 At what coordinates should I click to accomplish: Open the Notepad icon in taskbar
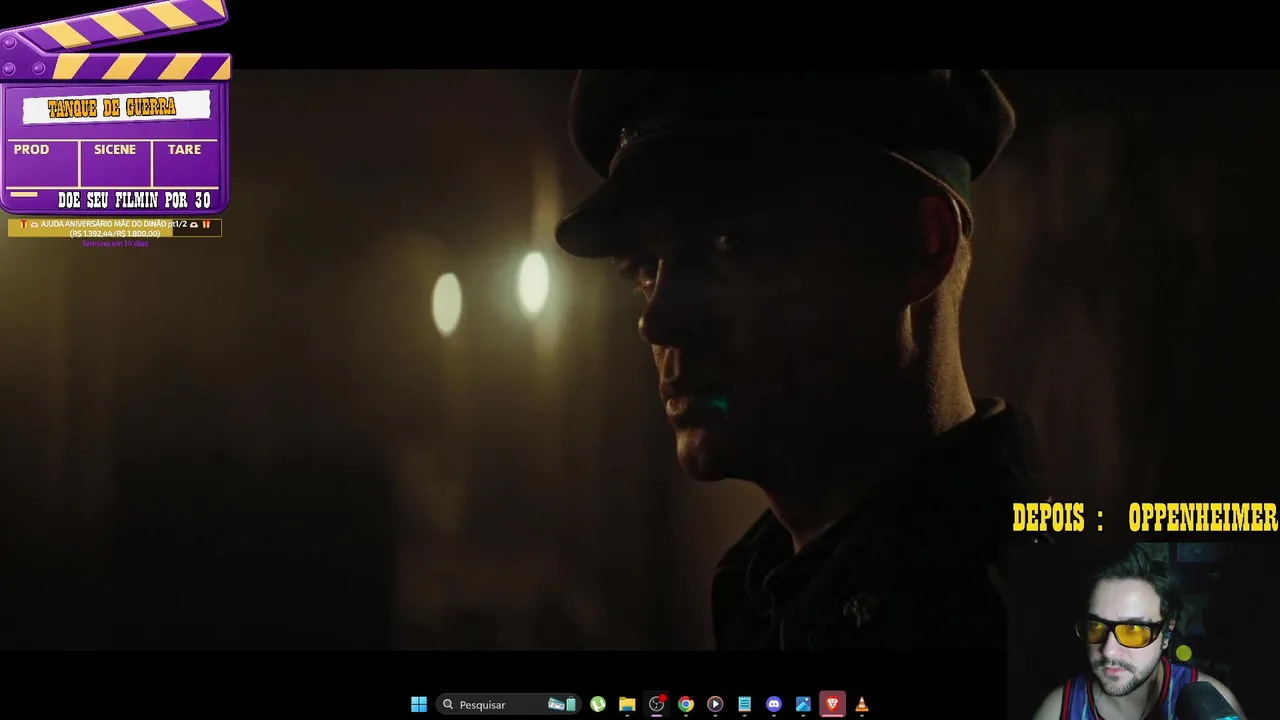pos(744,704)
